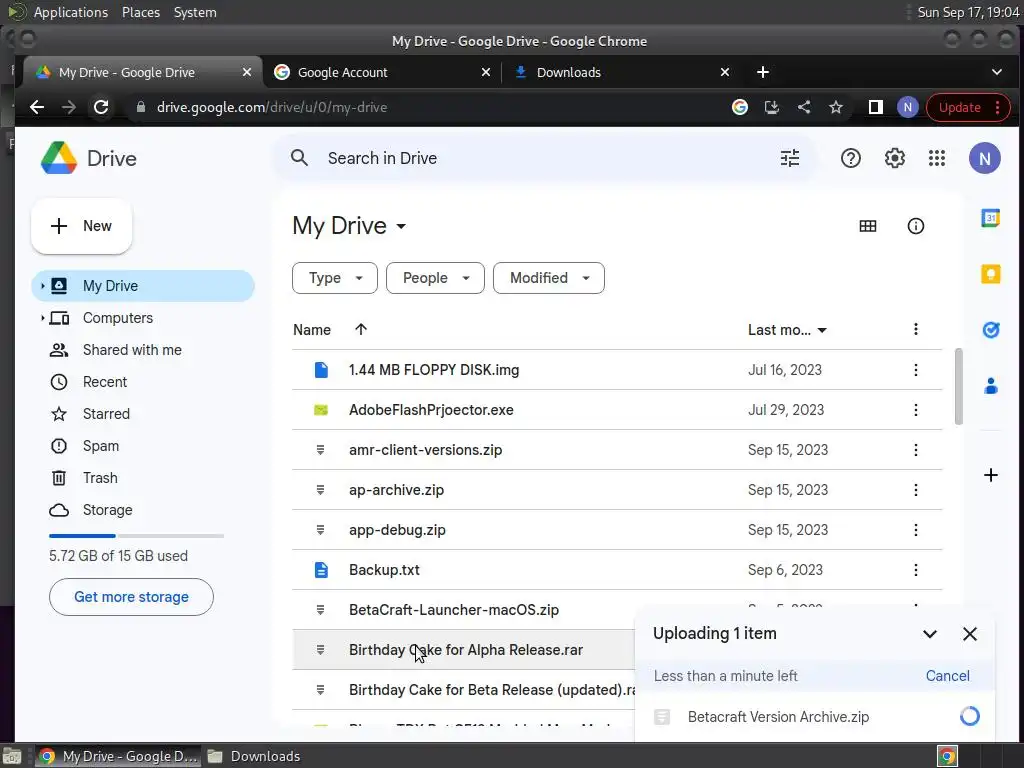Open the Google apps grid
1024x768 pixels.
click(x=937, y=158)
